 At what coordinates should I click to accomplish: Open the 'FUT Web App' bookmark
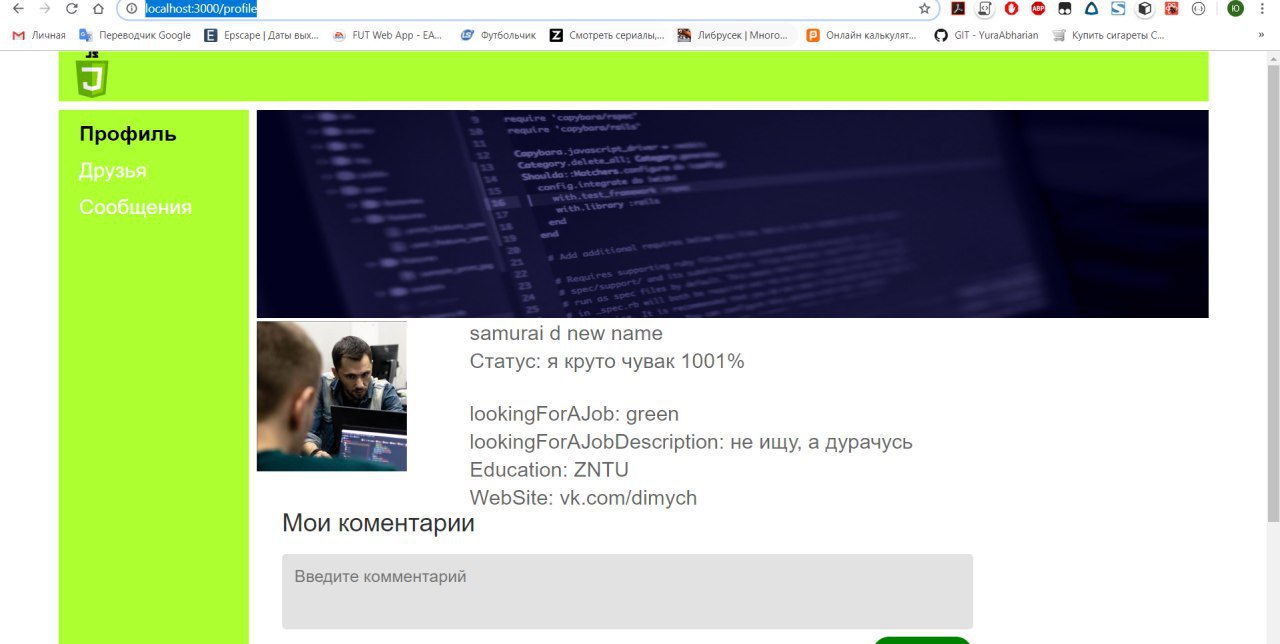pyautogui.click(x=388, y=35)
